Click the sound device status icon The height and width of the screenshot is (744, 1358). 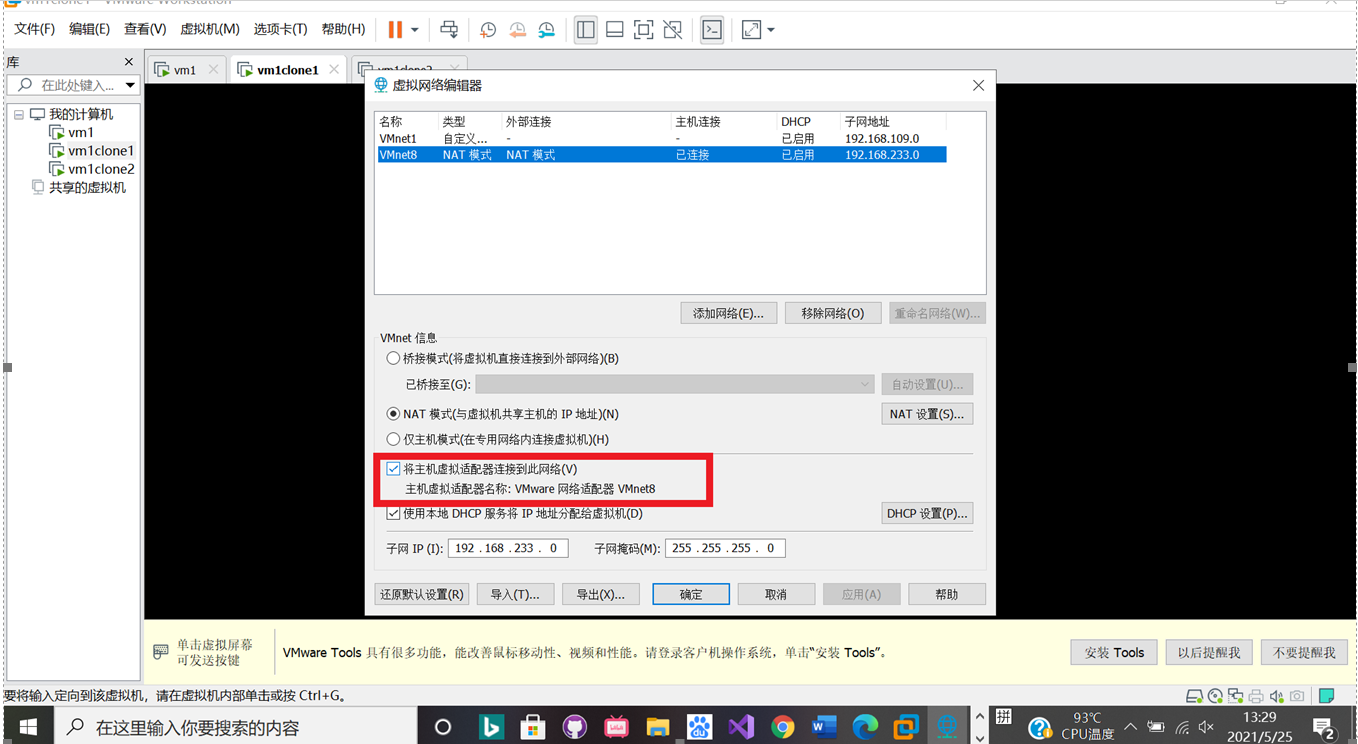(x=1275, y=695)
